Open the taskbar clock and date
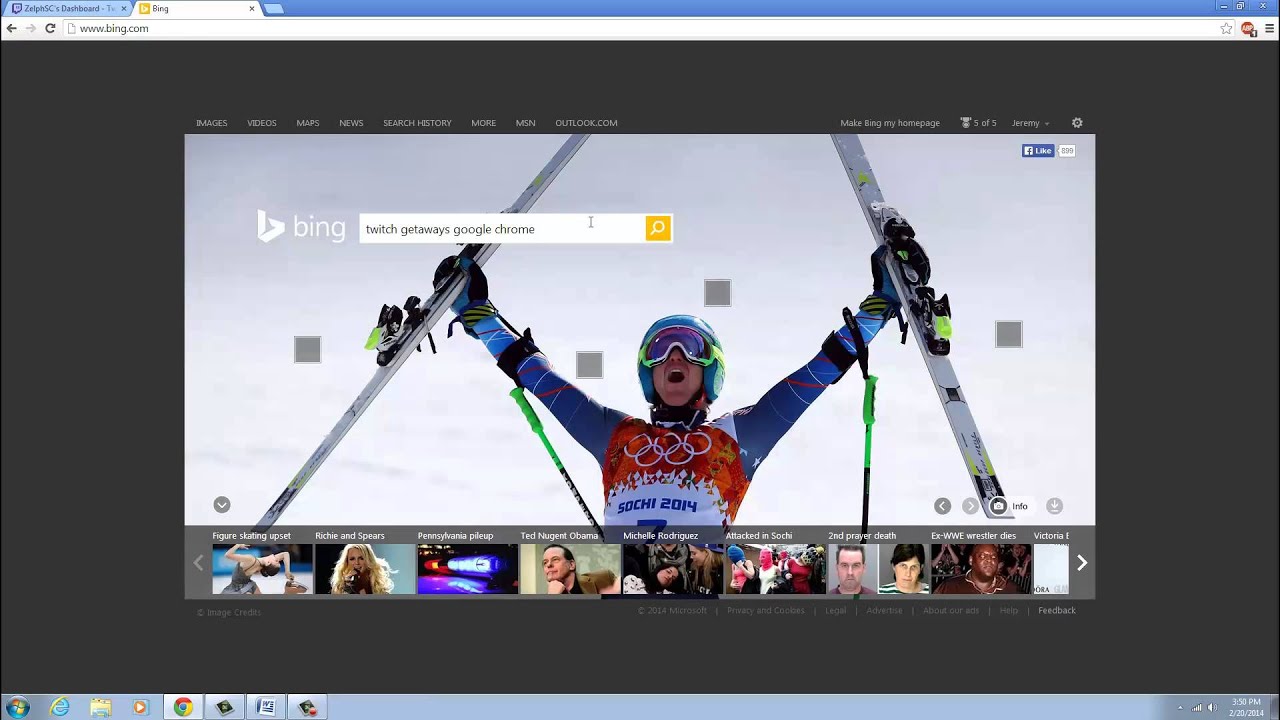Viewport: 1280px width, 720px height. [1246, 707]
